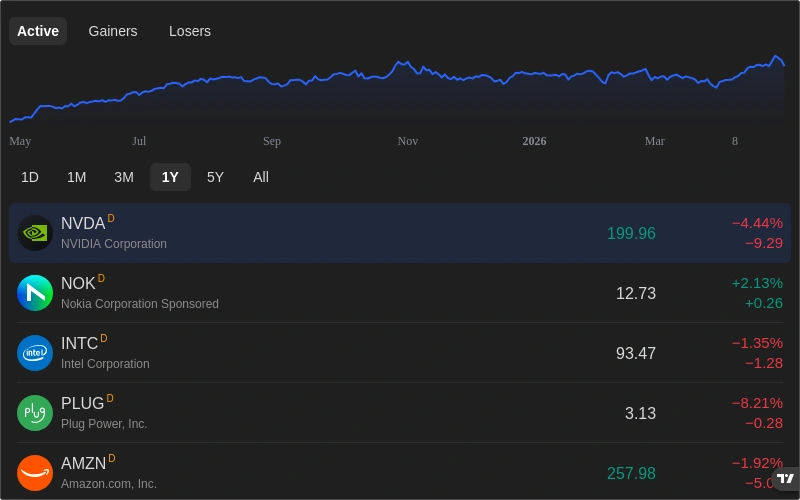Open the TradingView logo badge
This screenshot has height=500, width=800.
point(786,479)
